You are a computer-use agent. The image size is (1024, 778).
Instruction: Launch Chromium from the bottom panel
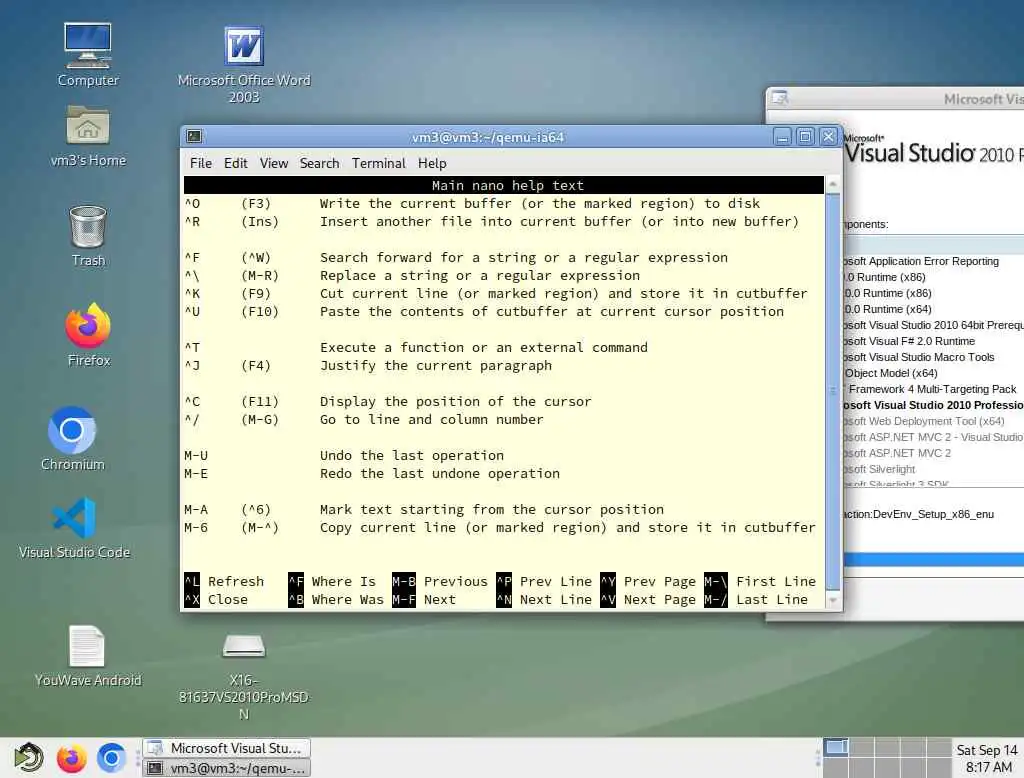(111, 758)
